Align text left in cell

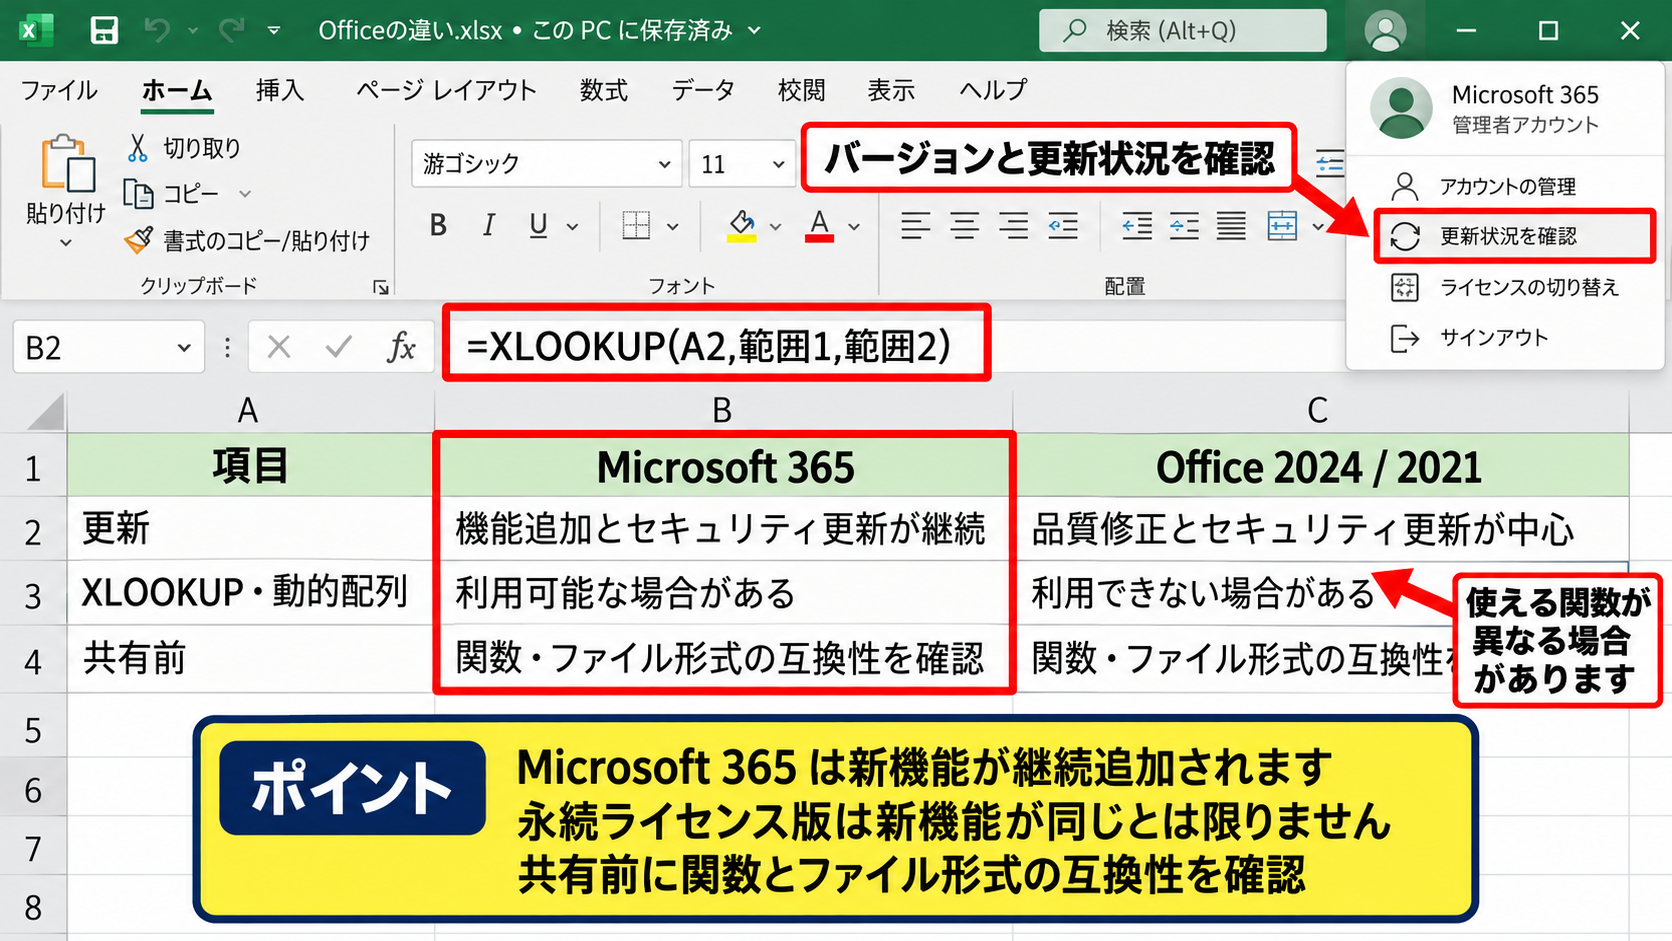pyautogui.click(x=915, y=226)
